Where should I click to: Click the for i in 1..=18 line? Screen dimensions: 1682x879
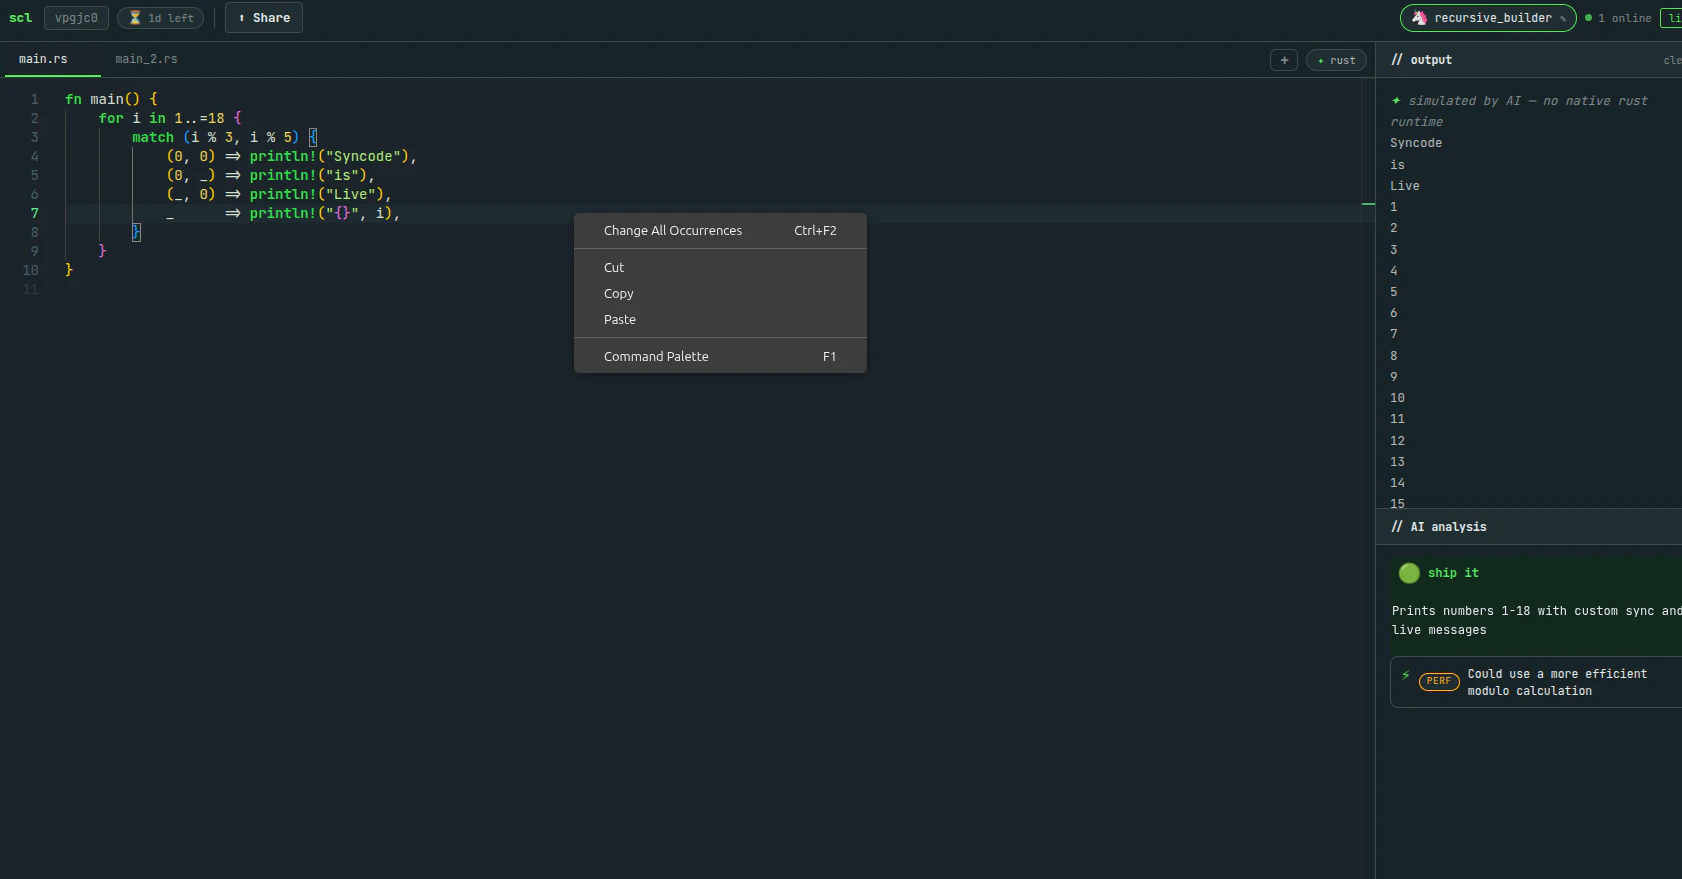170,118
